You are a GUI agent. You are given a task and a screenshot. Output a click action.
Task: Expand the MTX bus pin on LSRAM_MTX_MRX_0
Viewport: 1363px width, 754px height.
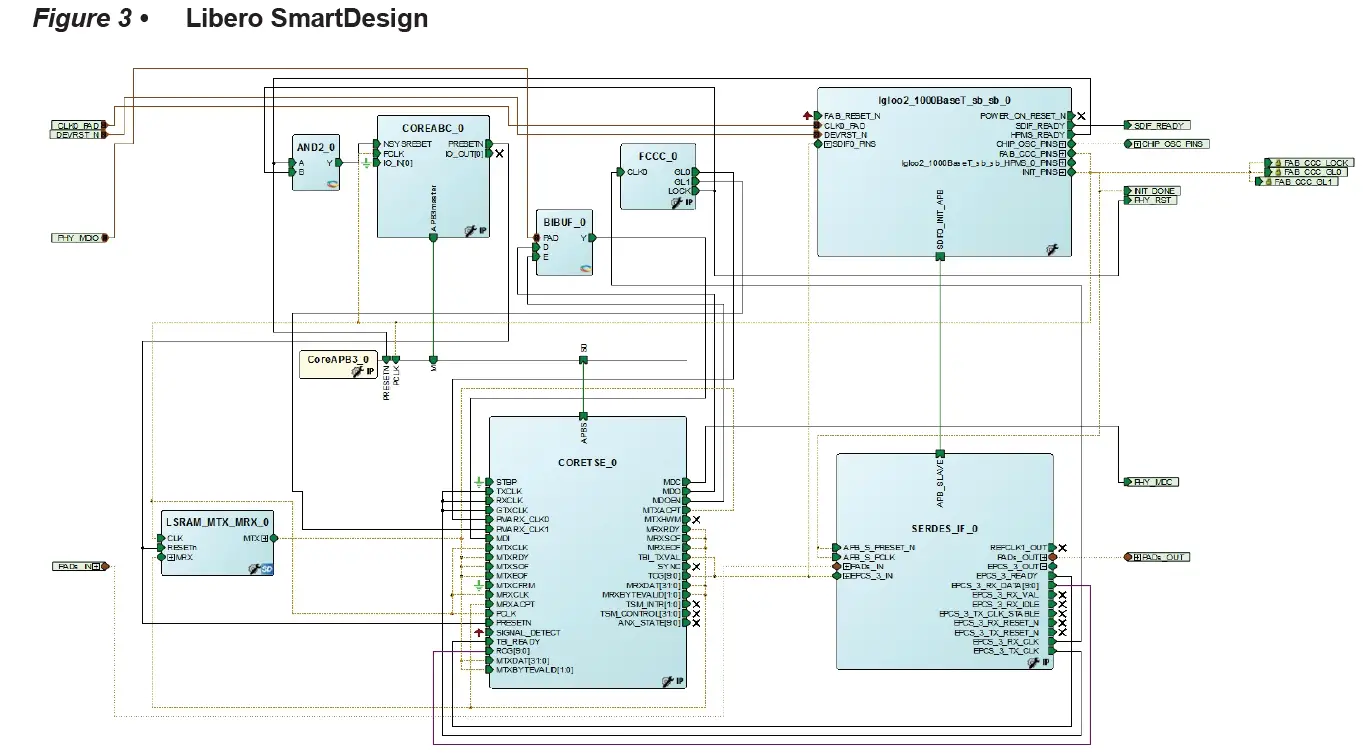pyautogui.click(x=264, y=538)
